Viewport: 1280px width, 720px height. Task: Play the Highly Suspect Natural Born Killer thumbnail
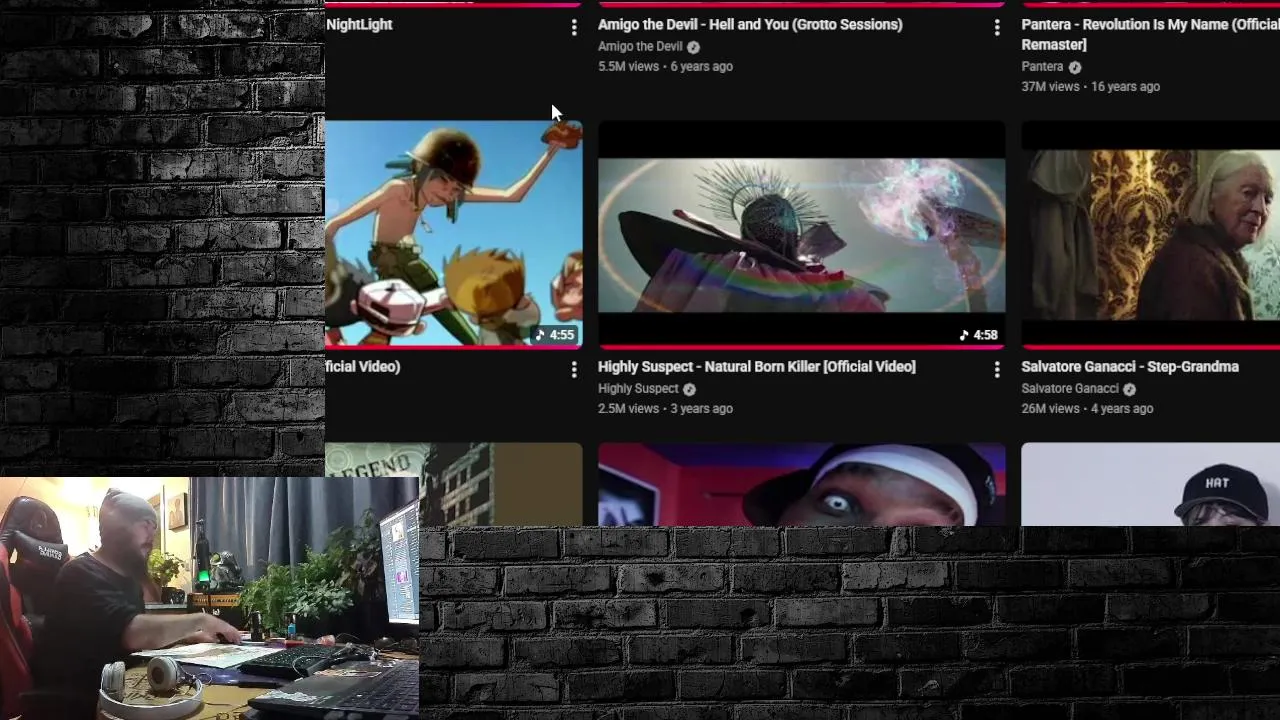[x=802, y=234]
